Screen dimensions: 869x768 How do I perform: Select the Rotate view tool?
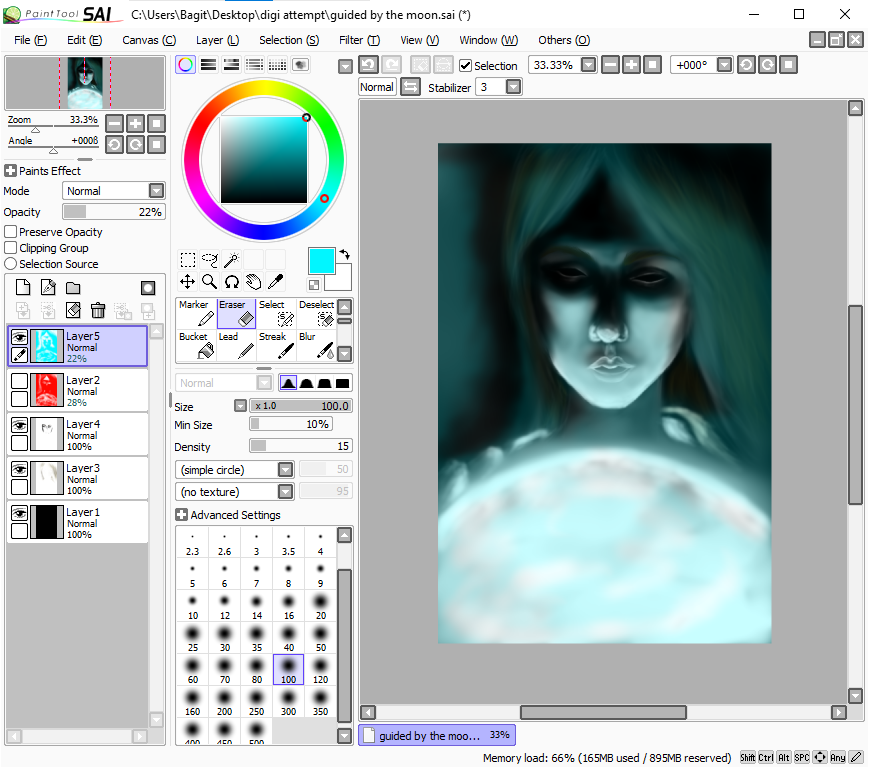tap(232, 281)
